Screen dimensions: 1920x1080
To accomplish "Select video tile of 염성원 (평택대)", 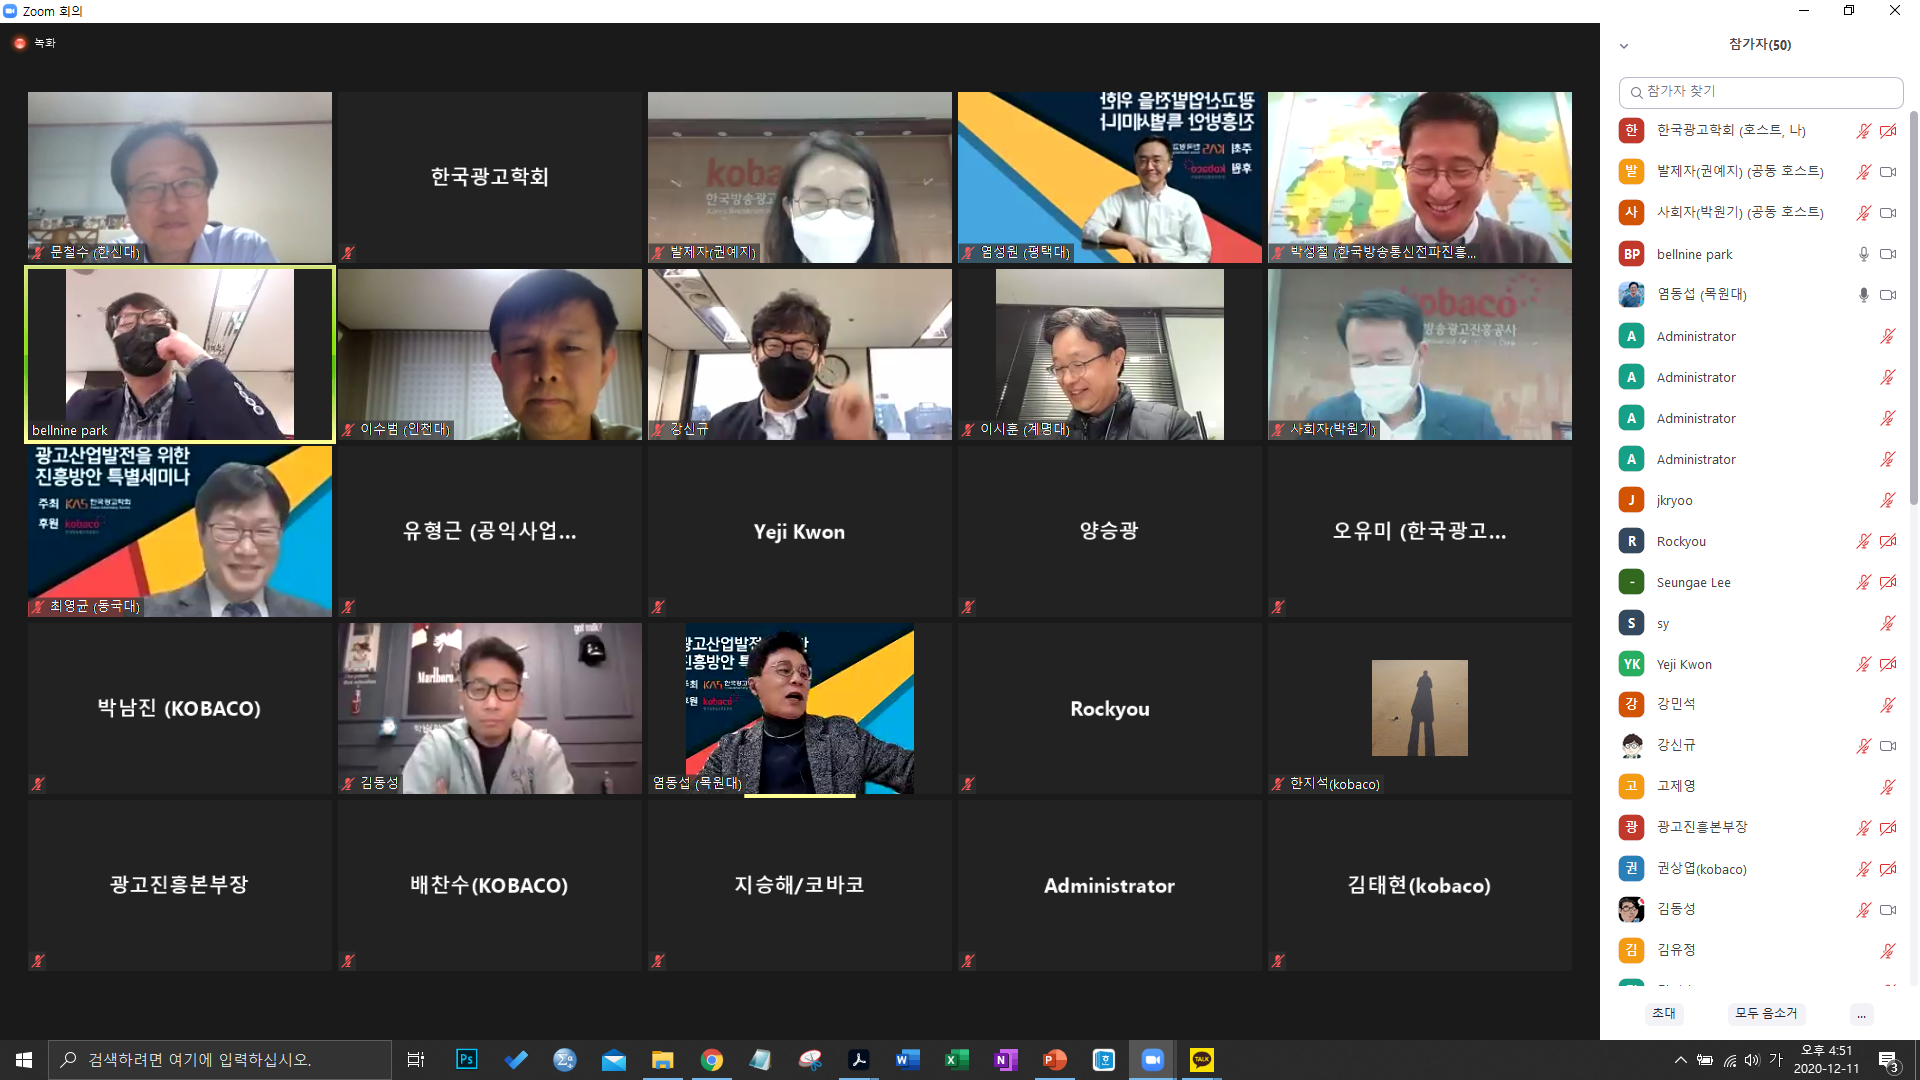I will coord(1110,177).
